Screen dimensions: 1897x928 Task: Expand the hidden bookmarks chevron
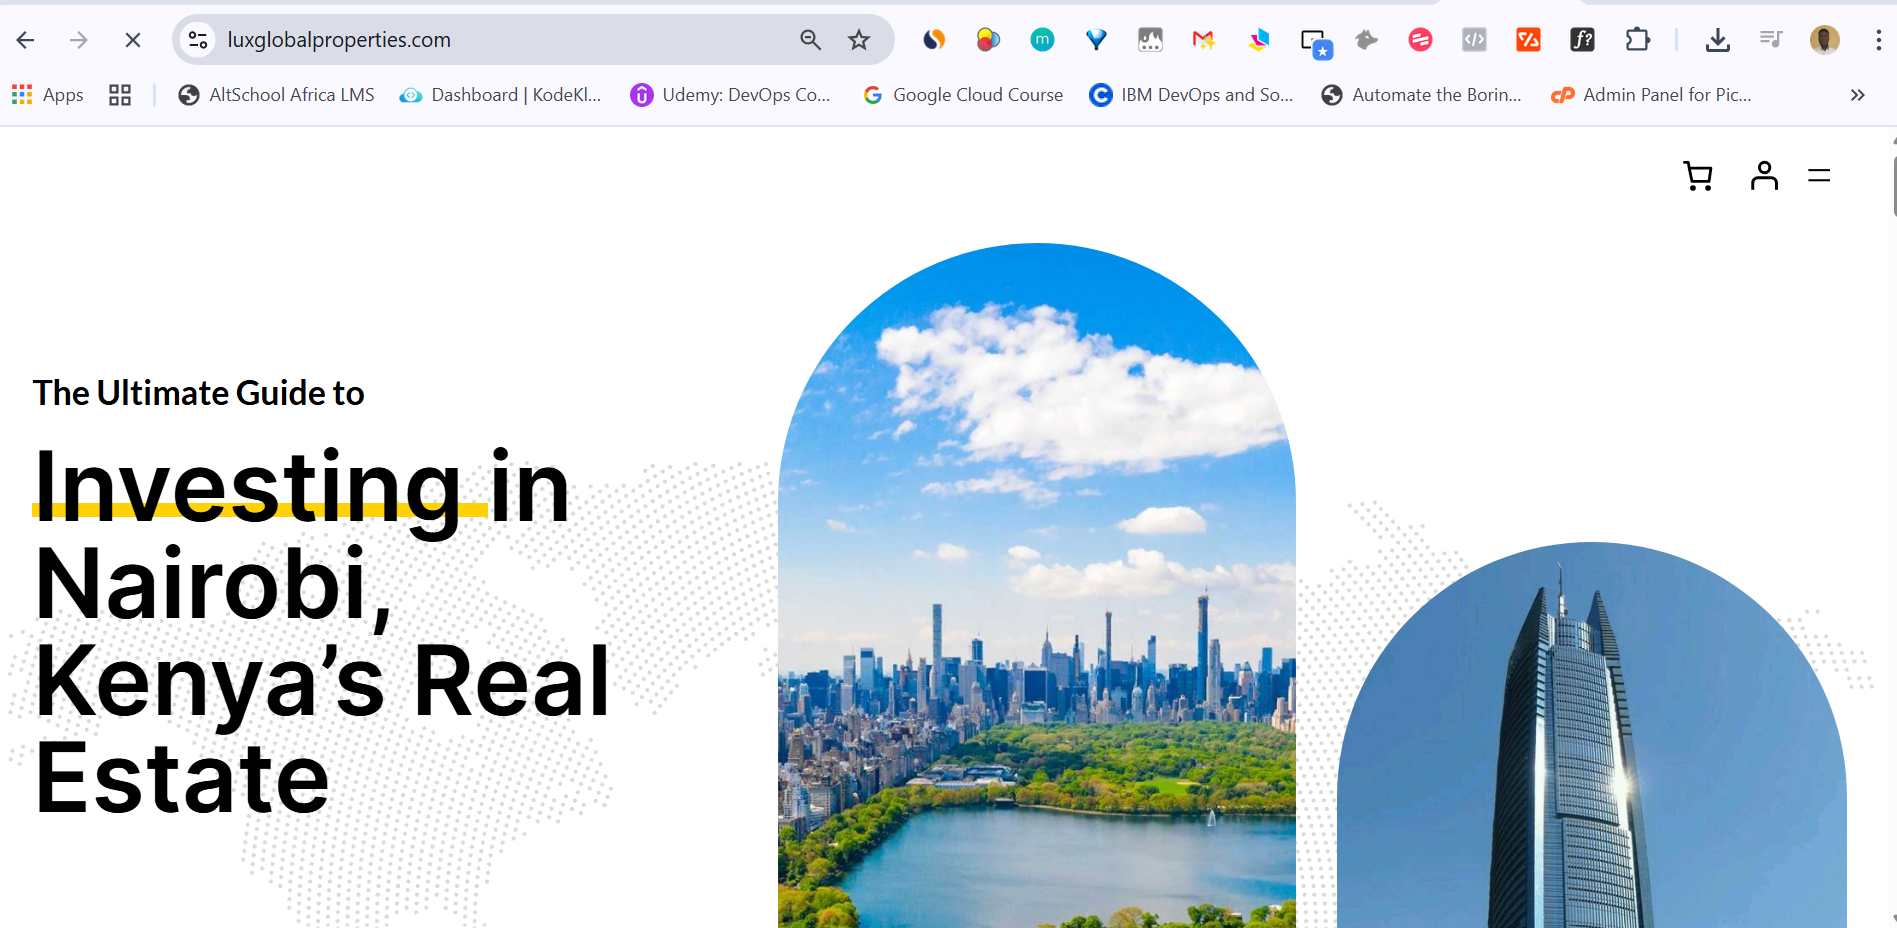coord(1857,95)
